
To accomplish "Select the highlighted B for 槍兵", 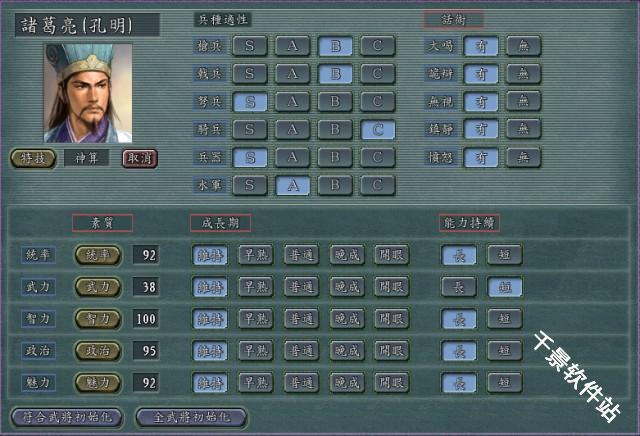I will point(335,46).
